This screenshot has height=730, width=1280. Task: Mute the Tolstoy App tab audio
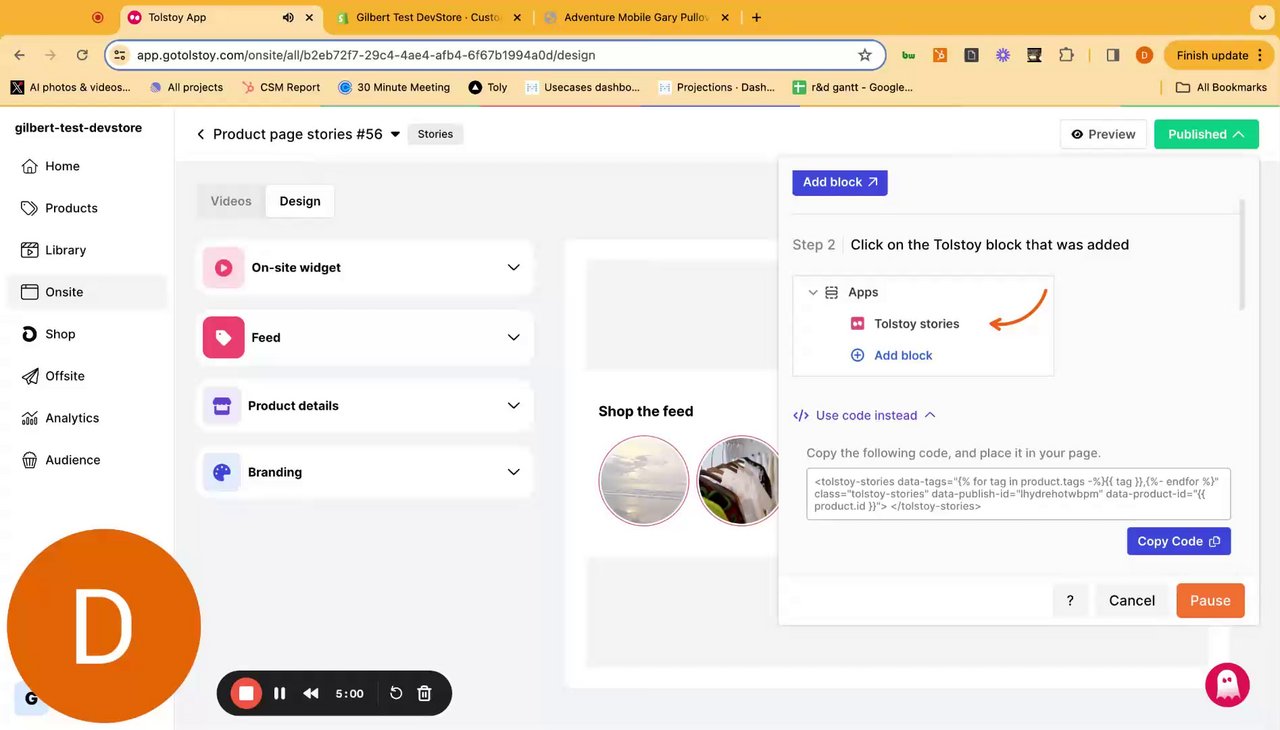click(x=288, y=17)
